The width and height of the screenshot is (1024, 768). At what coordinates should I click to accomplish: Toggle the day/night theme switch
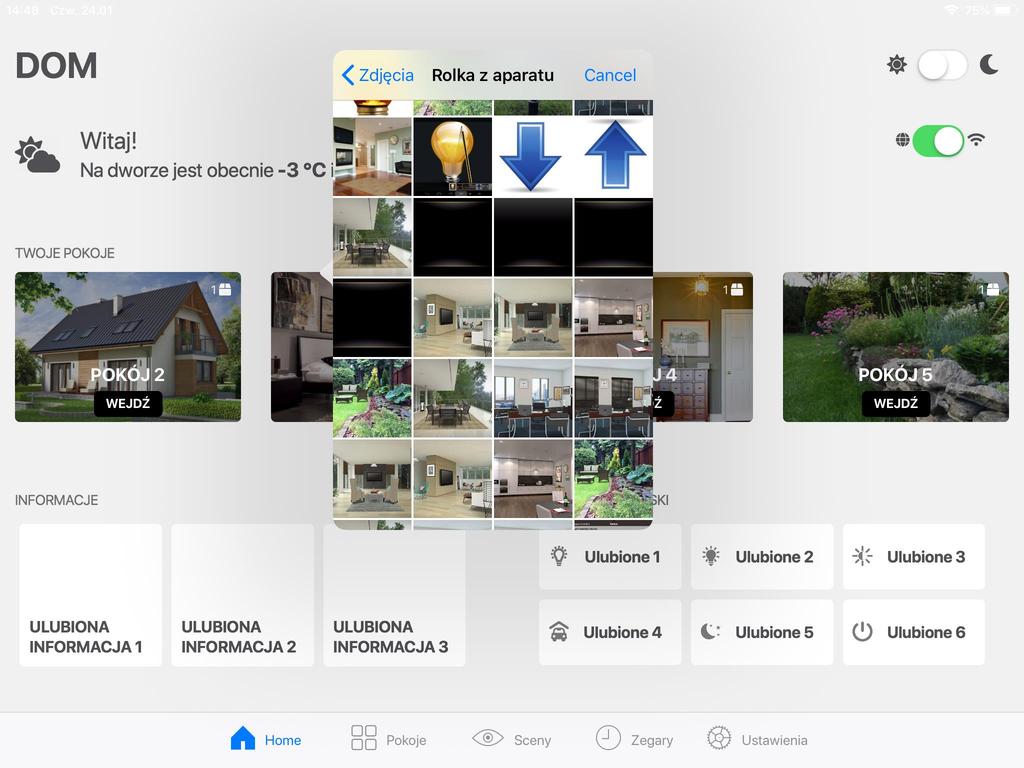tap(942, 65)
